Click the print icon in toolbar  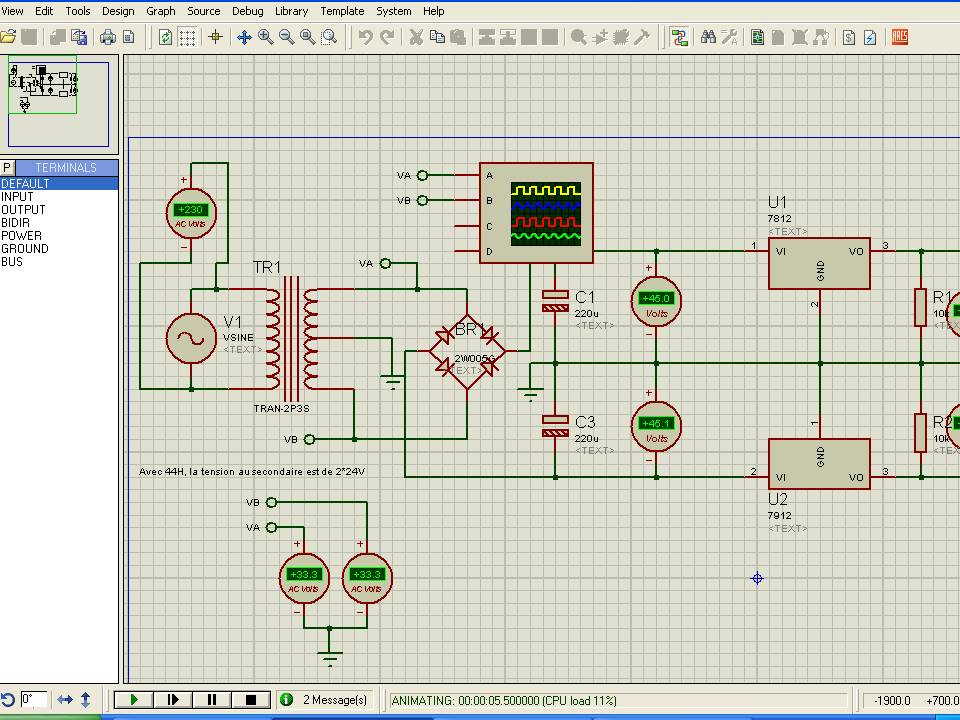[108, 37]
